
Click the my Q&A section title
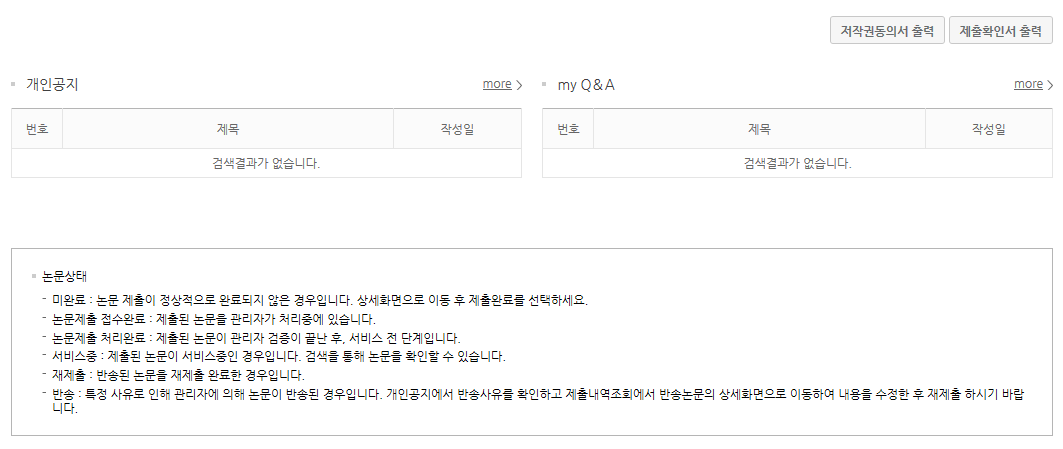586,85
